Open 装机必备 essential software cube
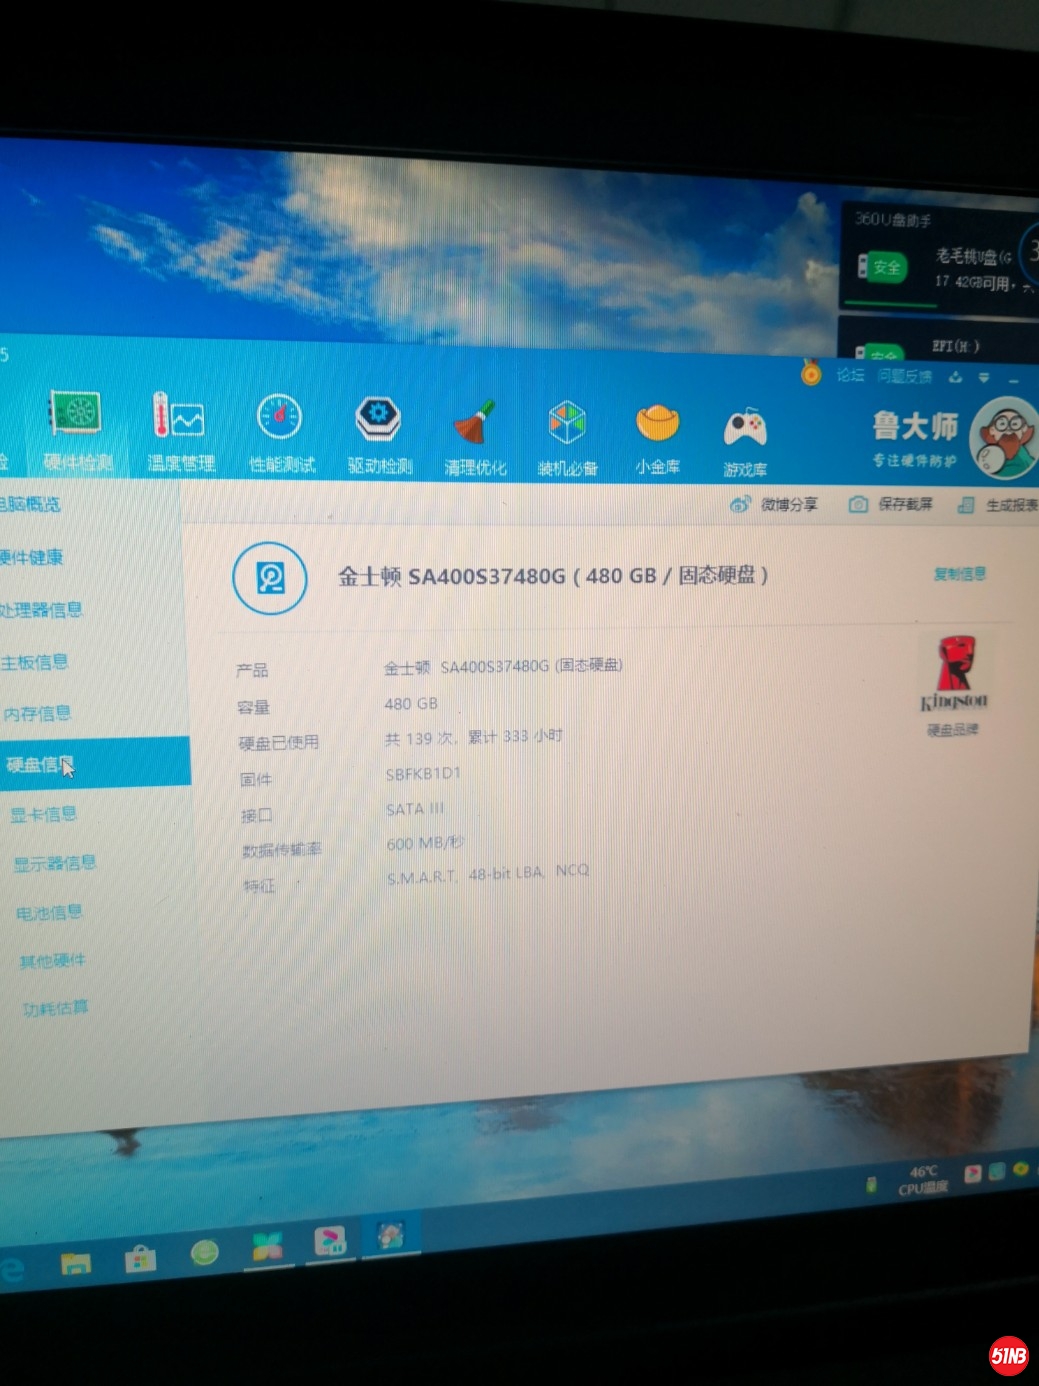This screenshot has width=1039, height=1386. [x=567, y=440]
